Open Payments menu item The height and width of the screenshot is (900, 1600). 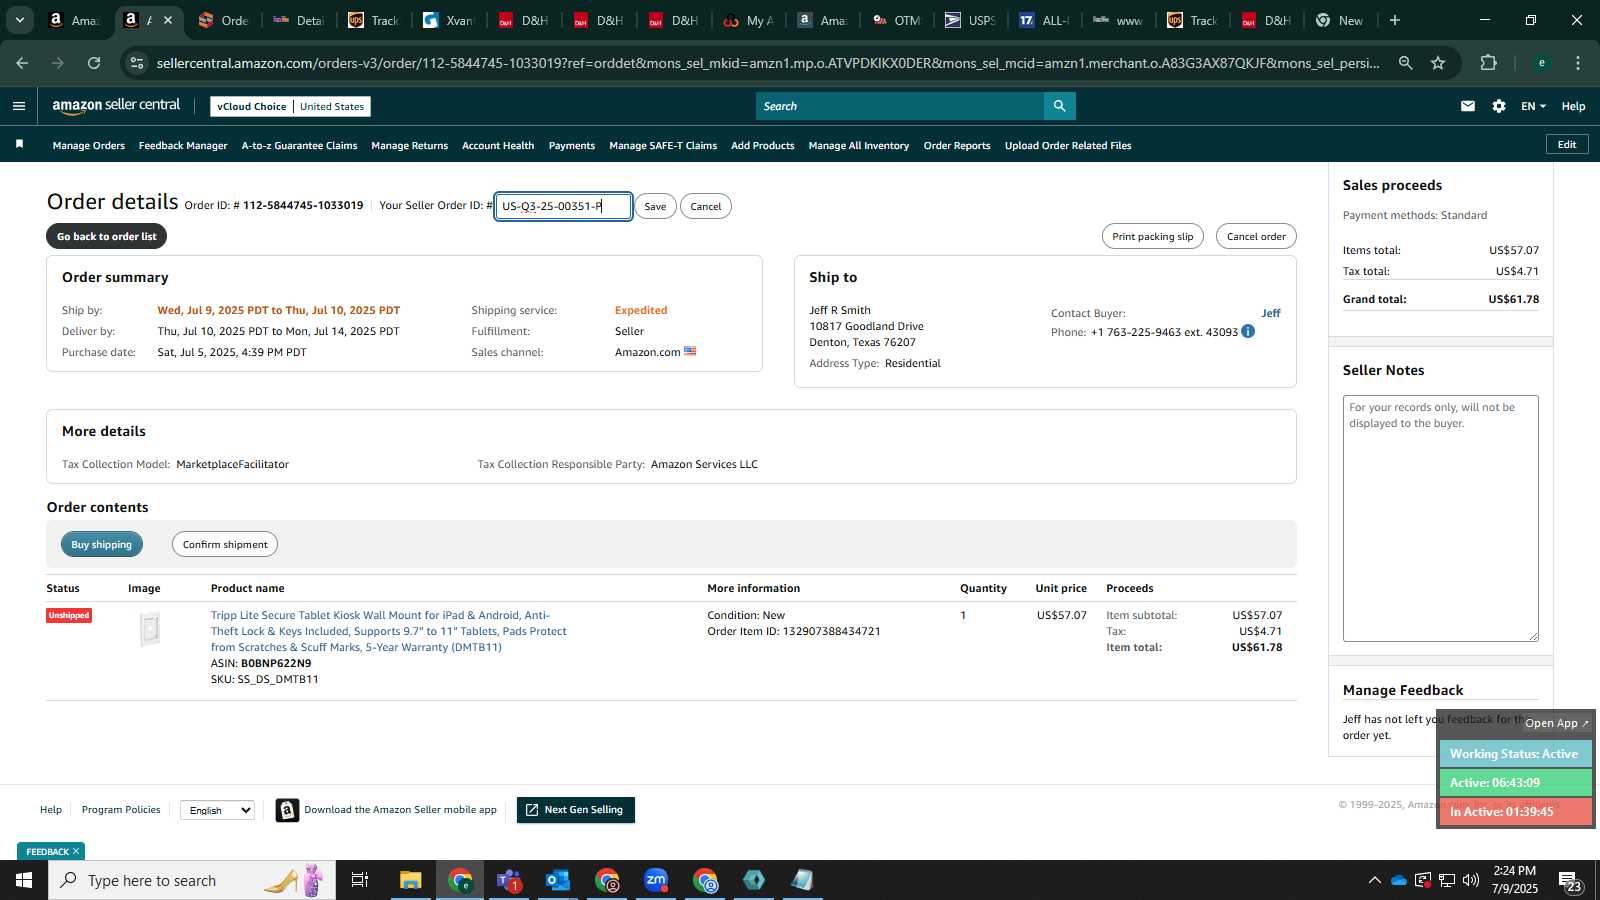572,145
